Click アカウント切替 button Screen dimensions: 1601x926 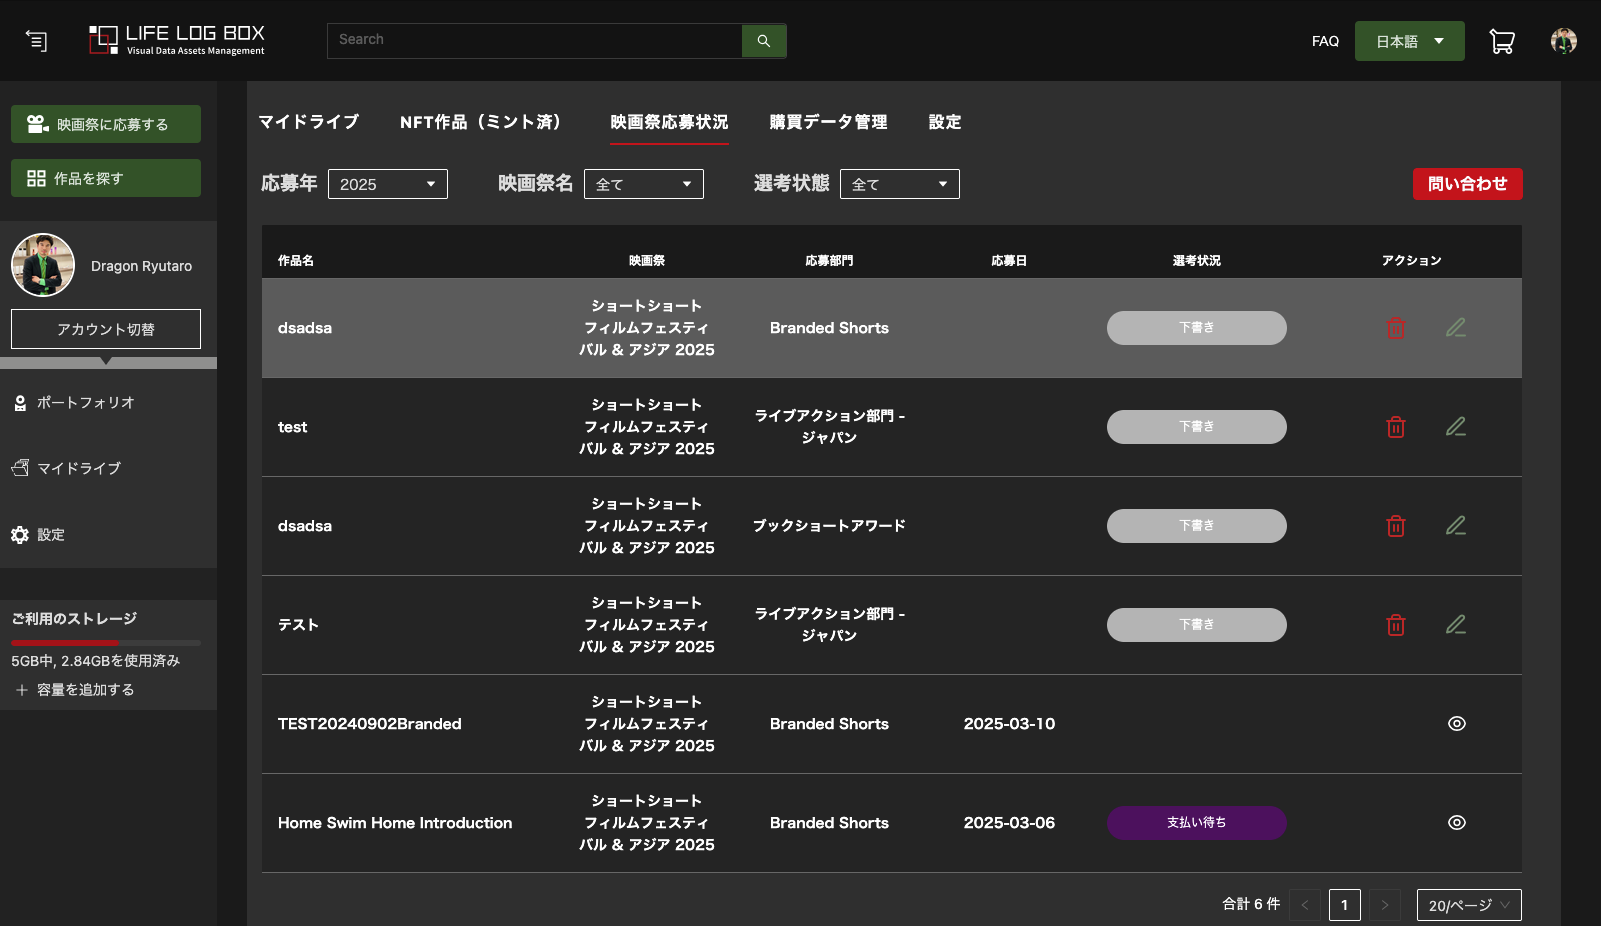pyautogui.click(x=106, y=329)
